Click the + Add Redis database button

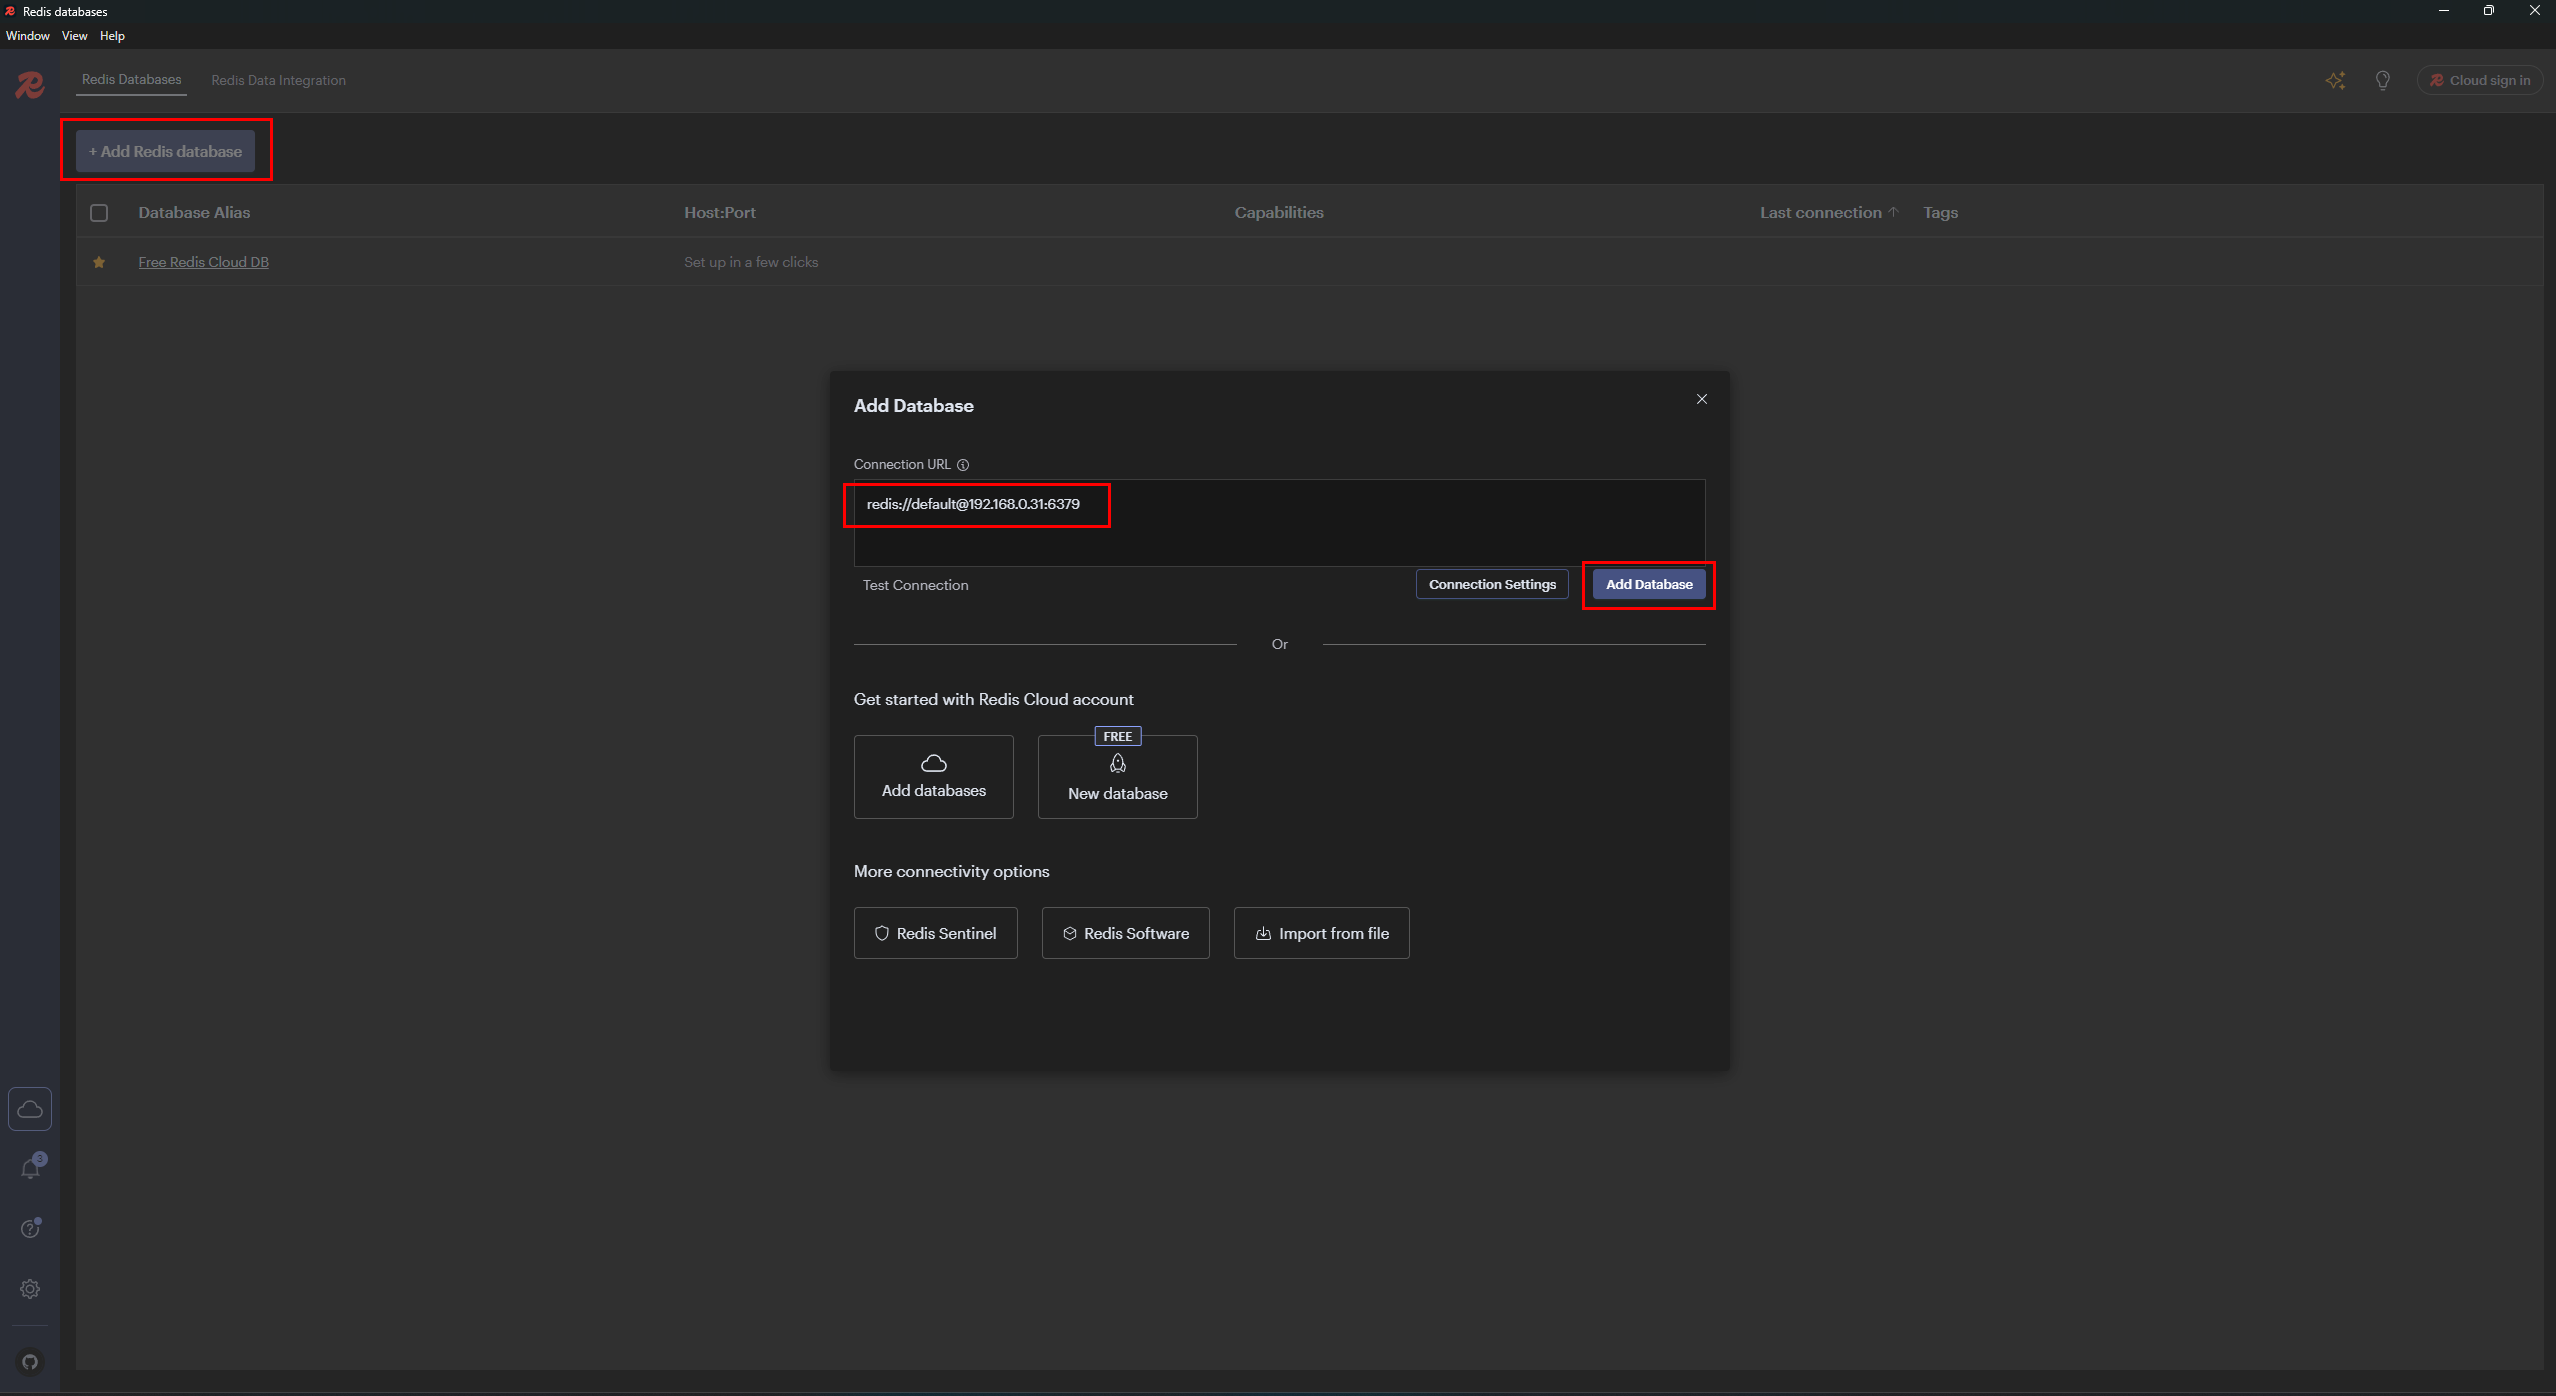(166, 151)
